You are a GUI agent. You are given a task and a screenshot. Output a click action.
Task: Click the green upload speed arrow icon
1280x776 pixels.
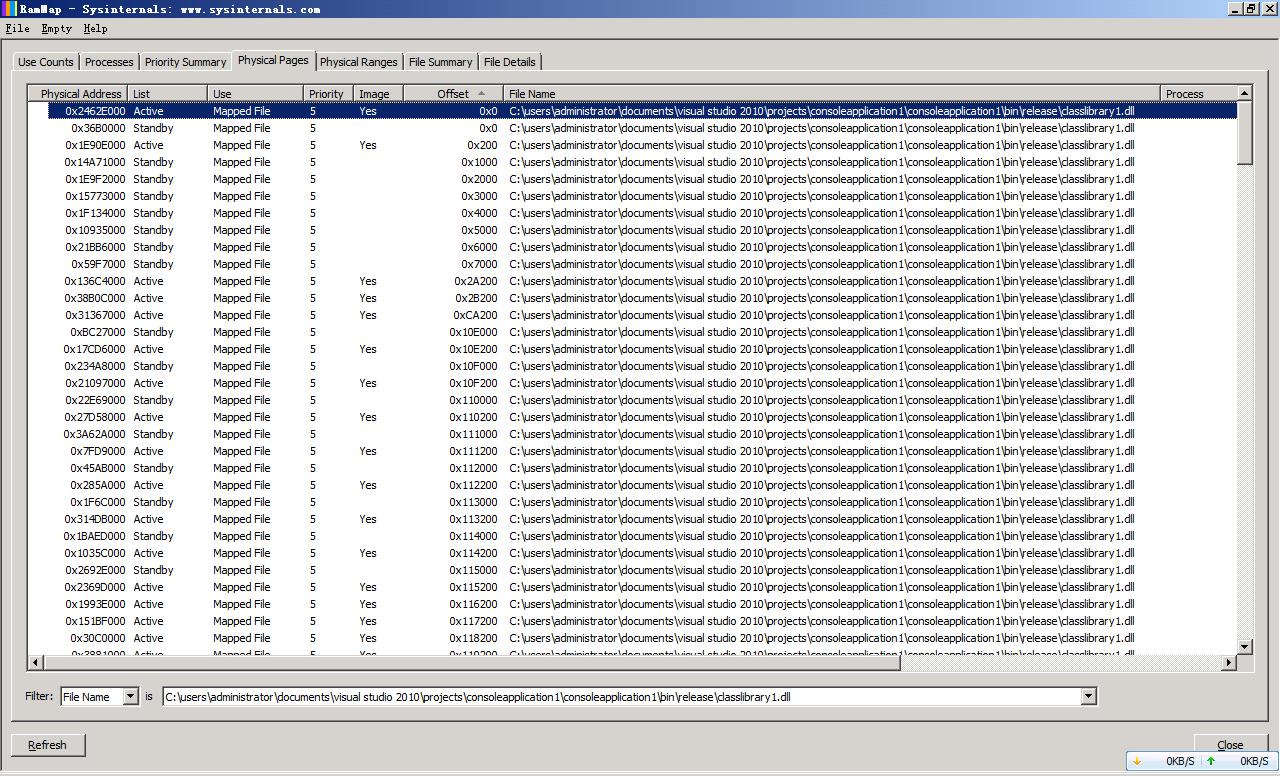pyautogui.click(x=1211, y=761)
